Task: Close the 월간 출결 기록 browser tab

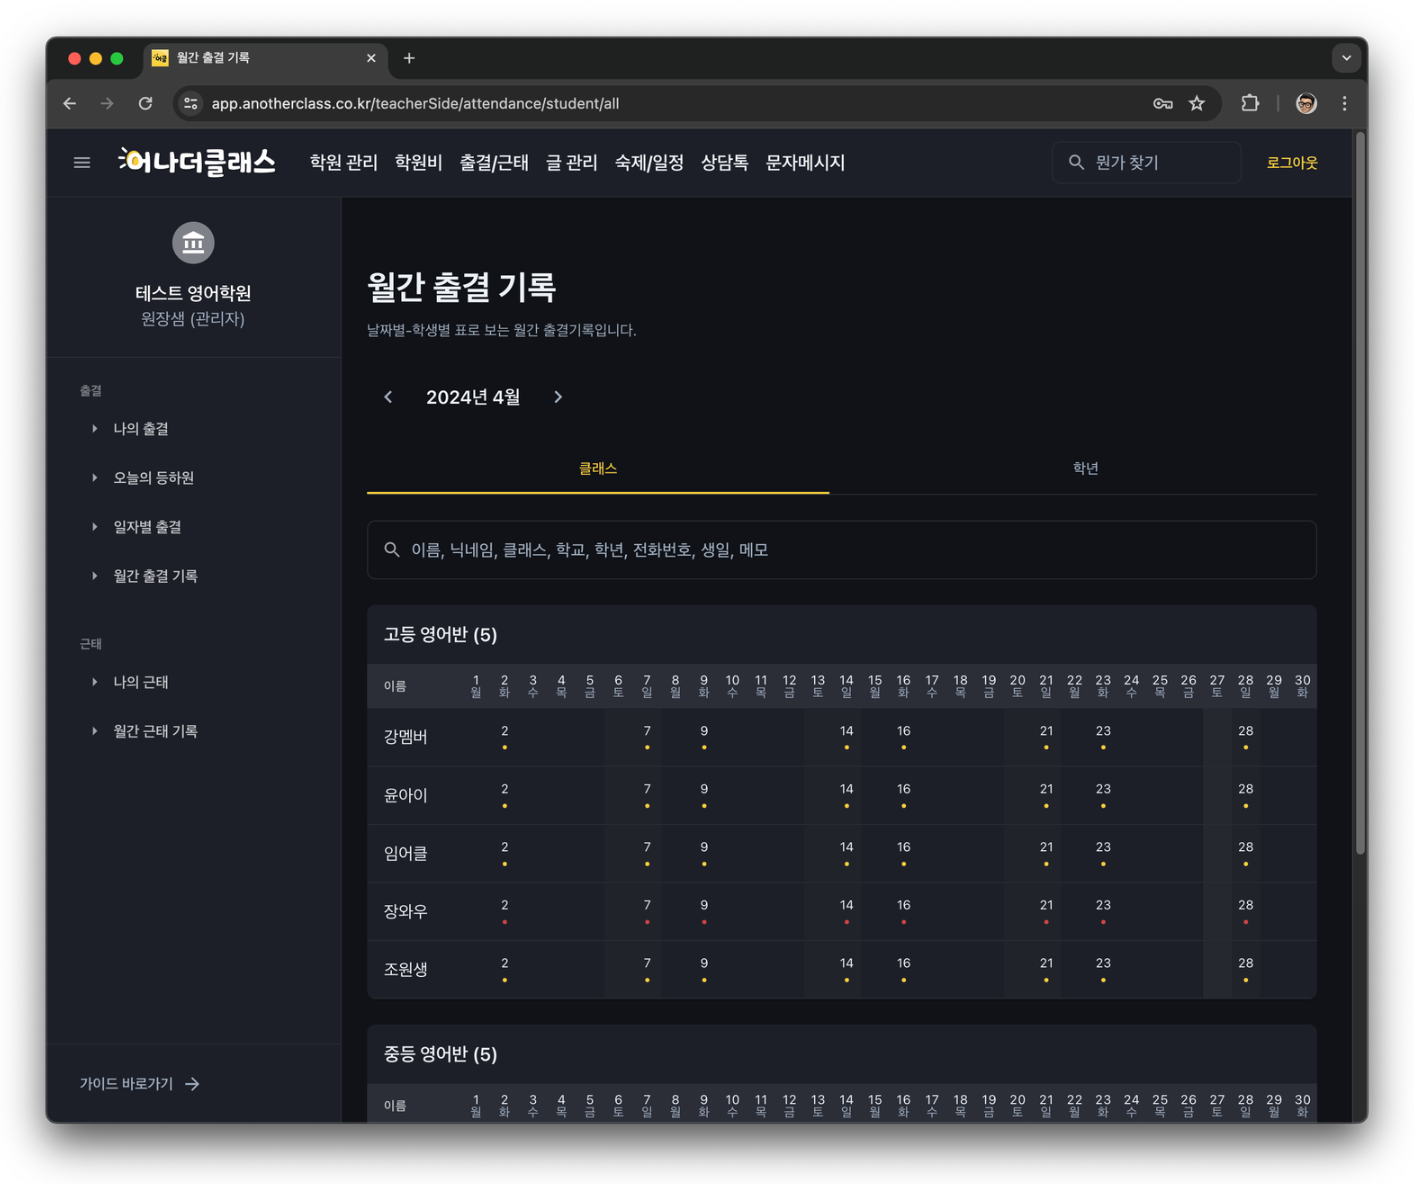Action: point(371,58)
